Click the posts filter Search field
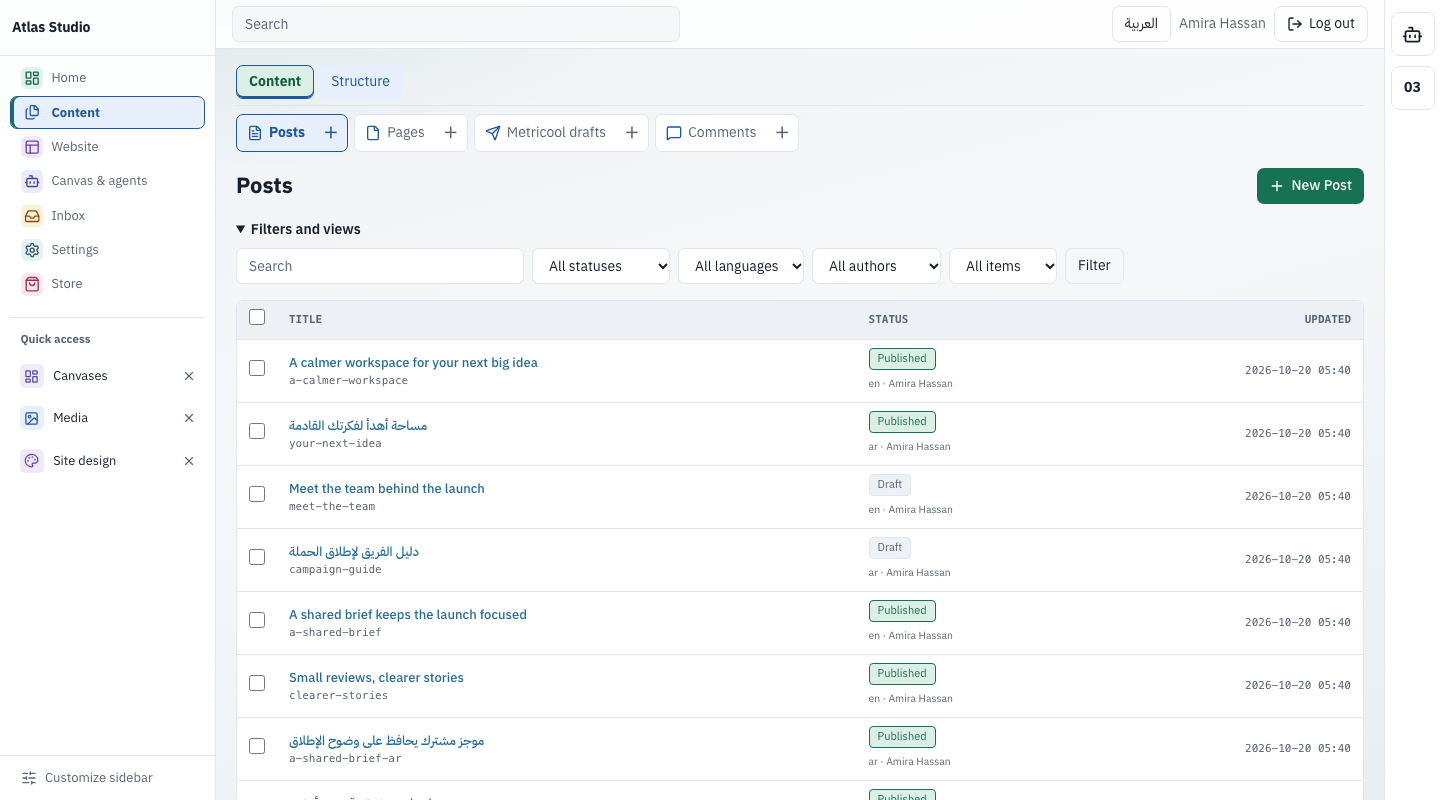The height and width of the screenshot is (800, 1440). tap(380, 266)
